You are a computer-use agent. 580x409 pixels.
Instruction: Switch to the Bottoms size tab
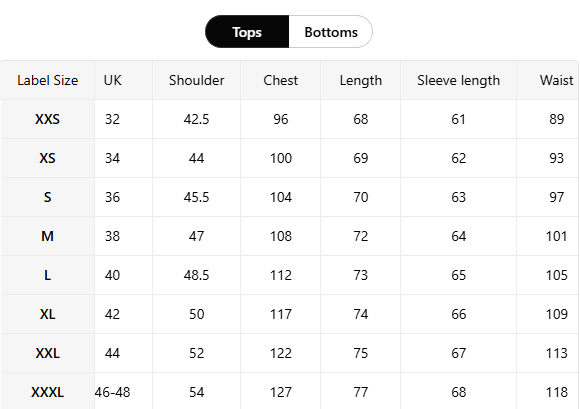click(x=331, y=32)
